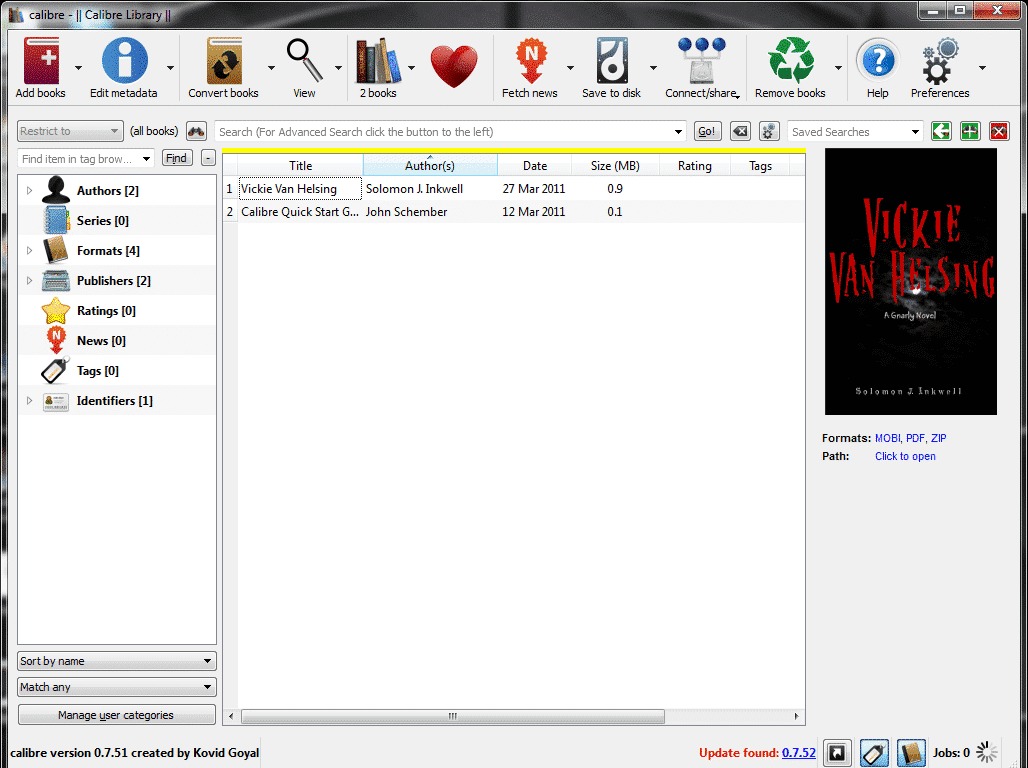This screenshot has height=768, width=1028.
Task: Sort by Title column header
Action: coord(300,166)
